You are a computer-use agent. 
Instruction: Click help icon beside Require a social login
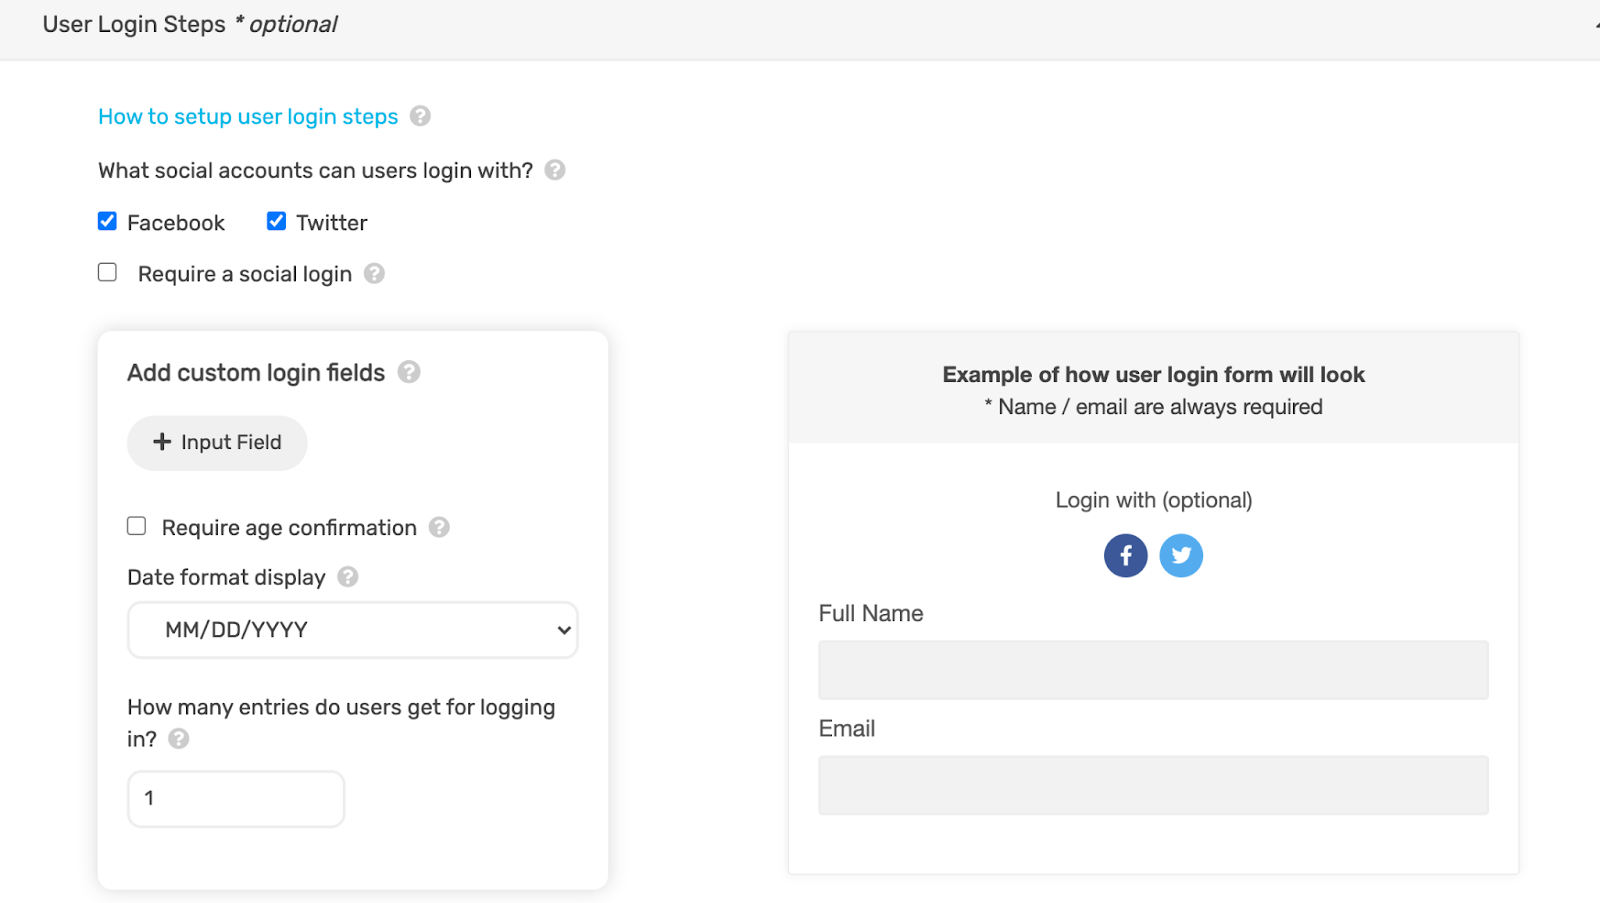pos(374,274)
